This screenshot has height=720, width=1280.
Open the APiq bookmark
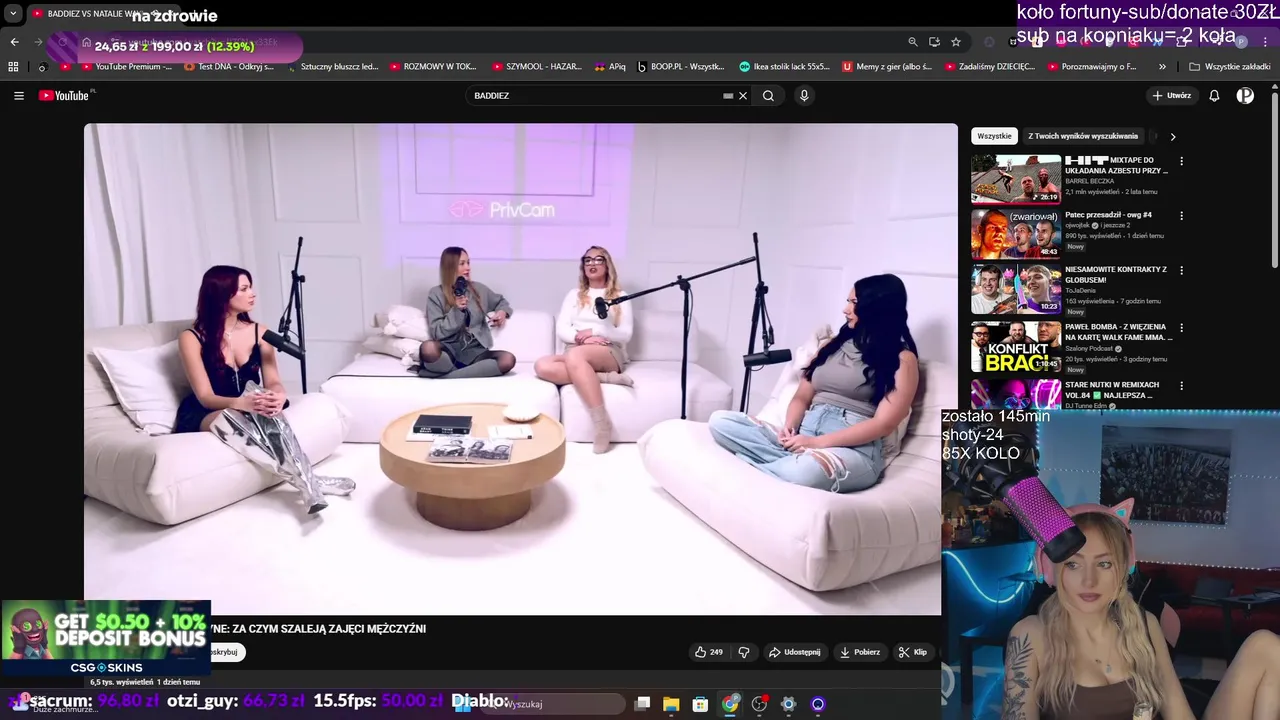(610, 67)
